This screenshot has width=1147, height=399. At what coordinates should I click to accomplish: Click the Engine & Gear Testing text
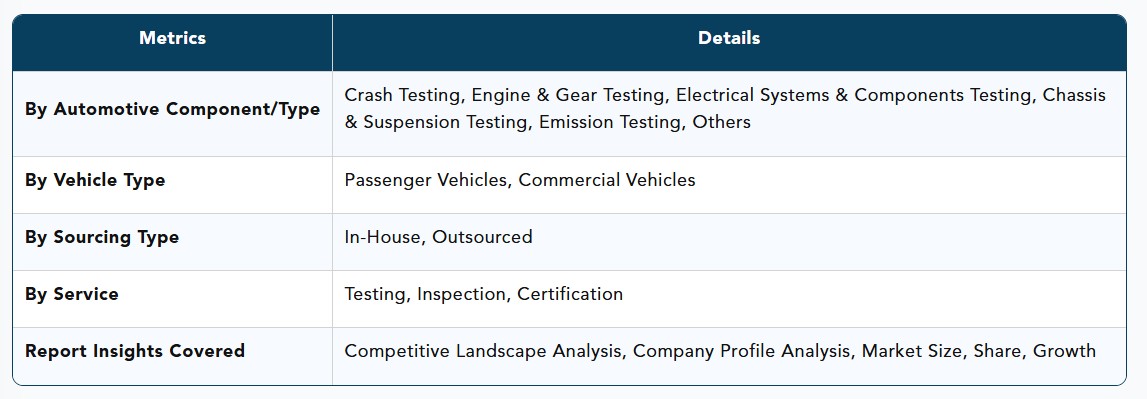(x=568, y=96)
